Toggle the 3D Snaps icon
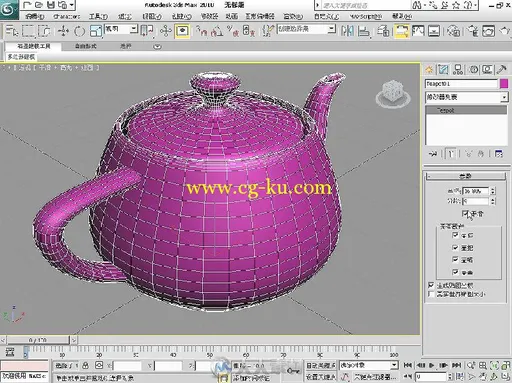 (x=201, y=31)
